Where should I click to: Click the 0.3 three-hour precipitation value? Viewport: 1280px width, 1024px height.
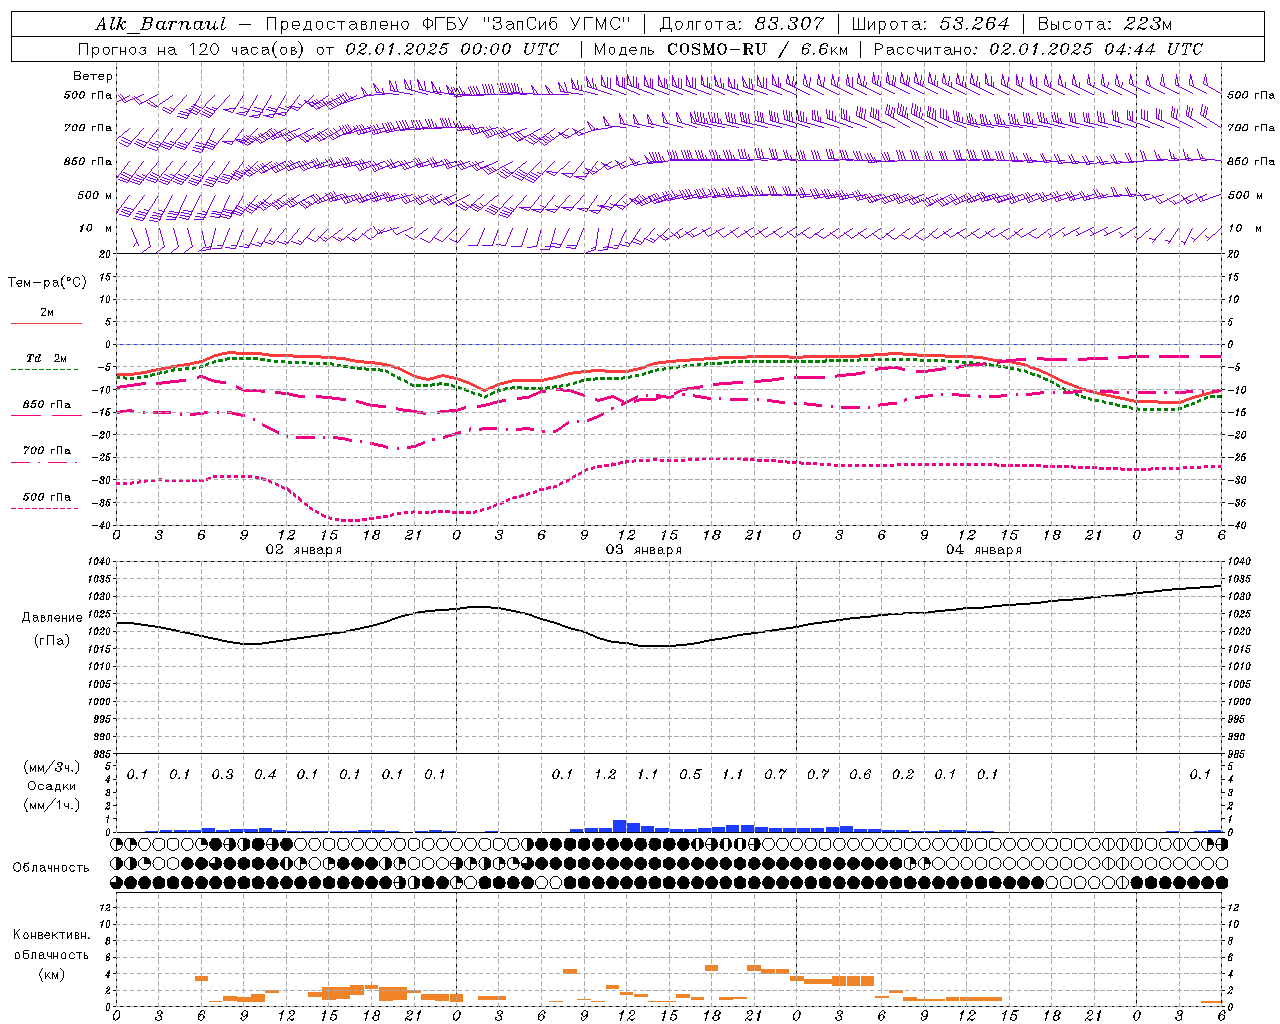222,775
